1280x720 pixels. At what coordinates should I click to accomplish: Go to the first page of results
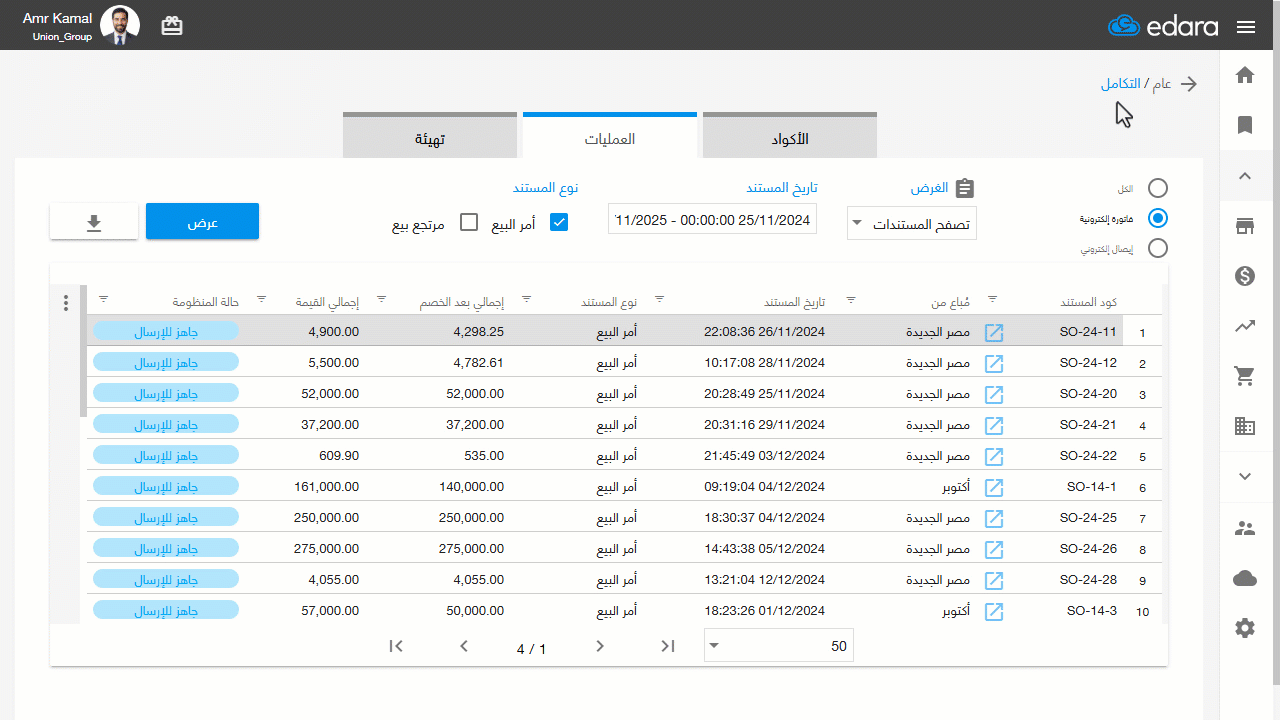tap(668, 646)
